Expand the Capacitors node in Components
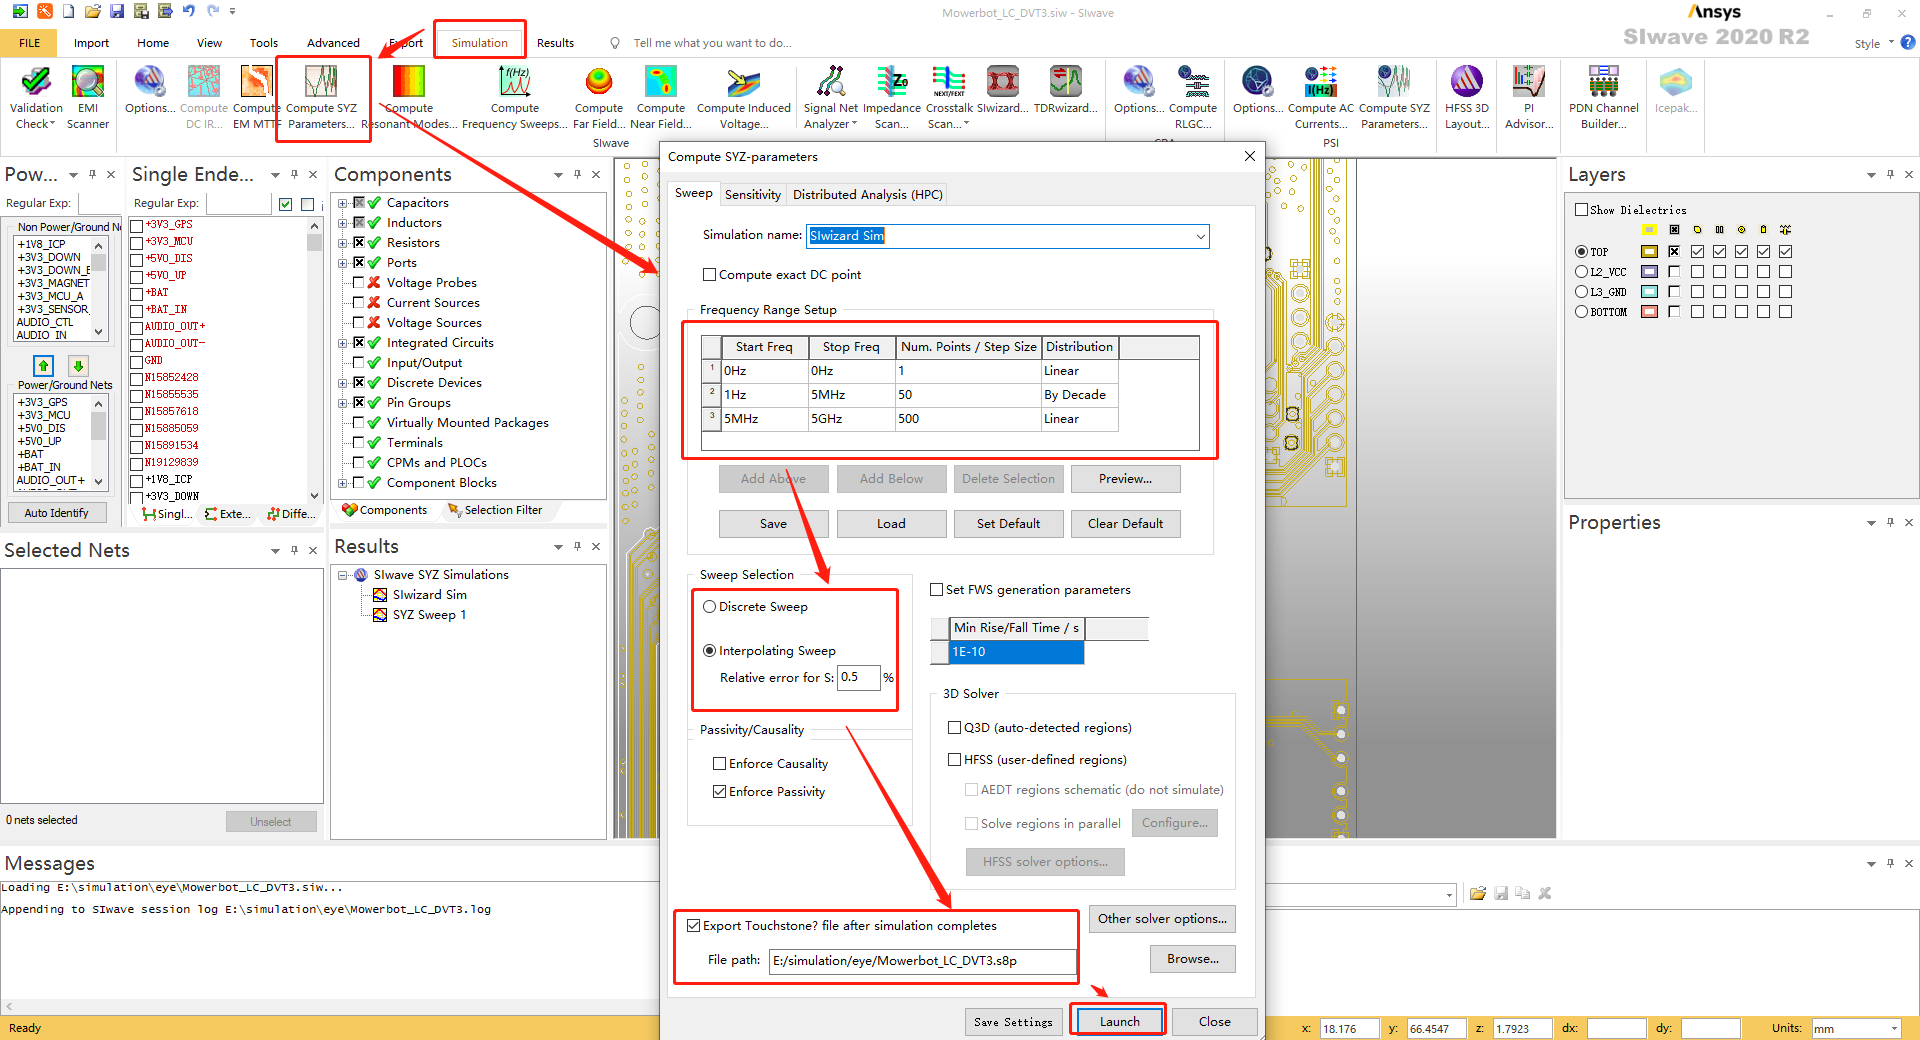This screenshot has height=1040, width=1920. (342, 202)
